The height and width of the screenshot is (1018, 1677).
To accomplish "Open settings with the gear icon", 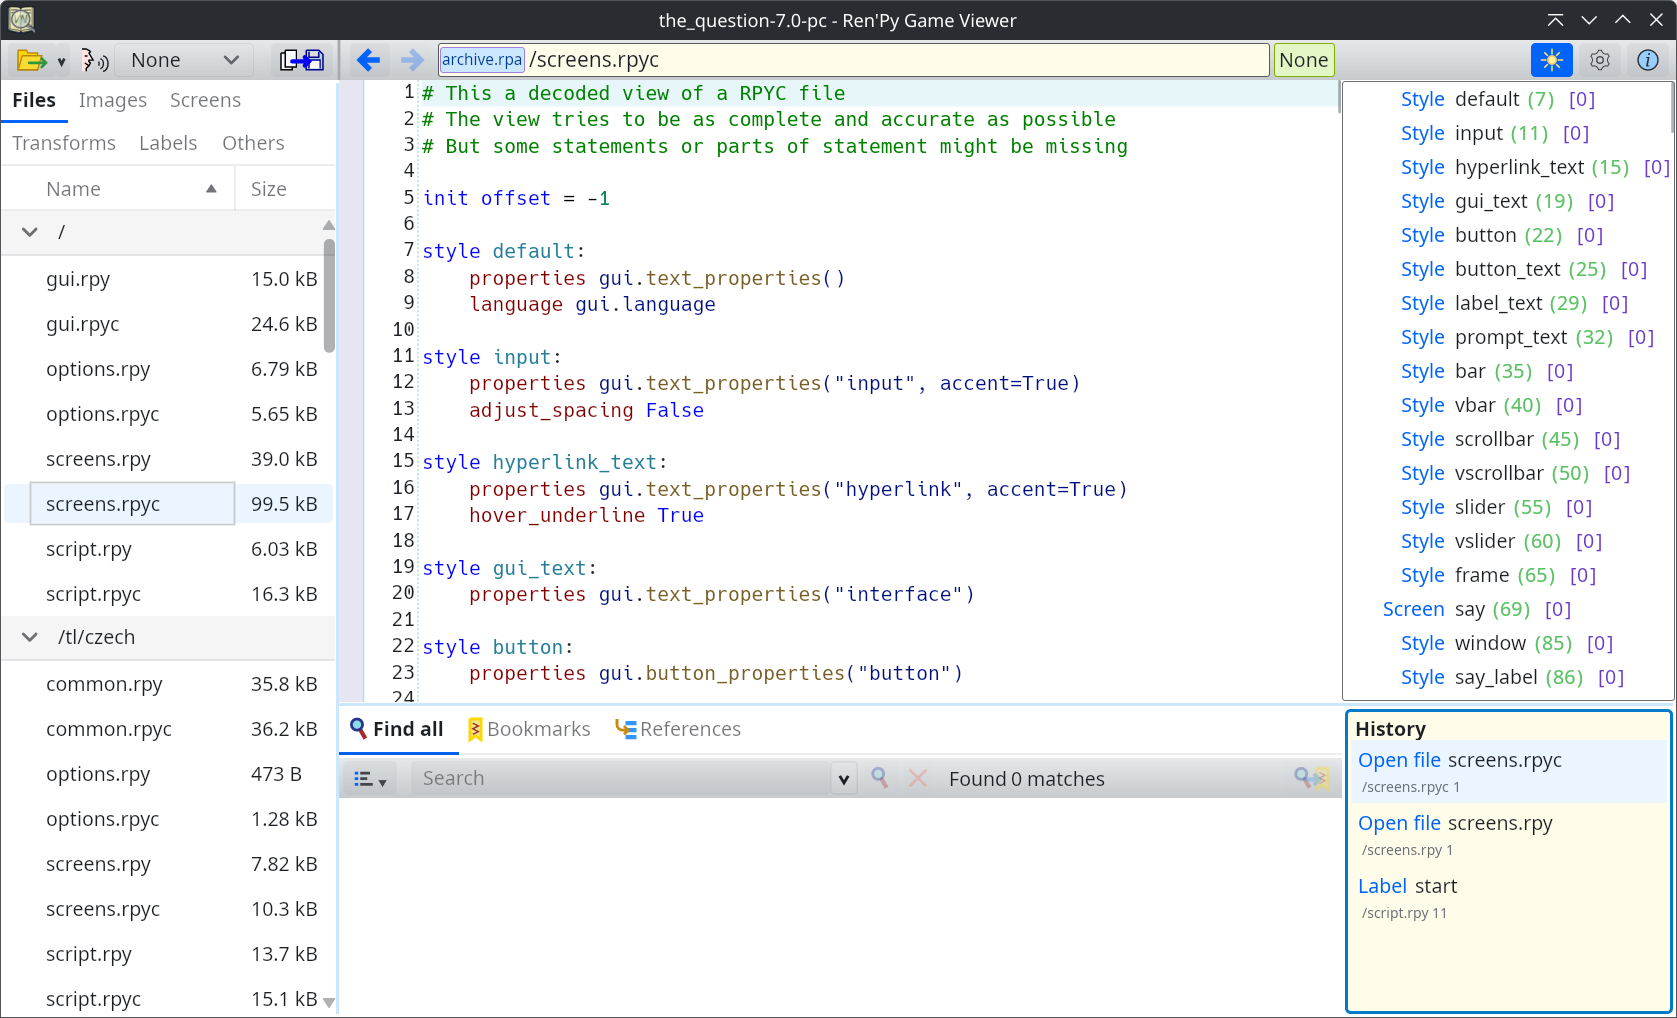I will click(x=1600, y=60).
